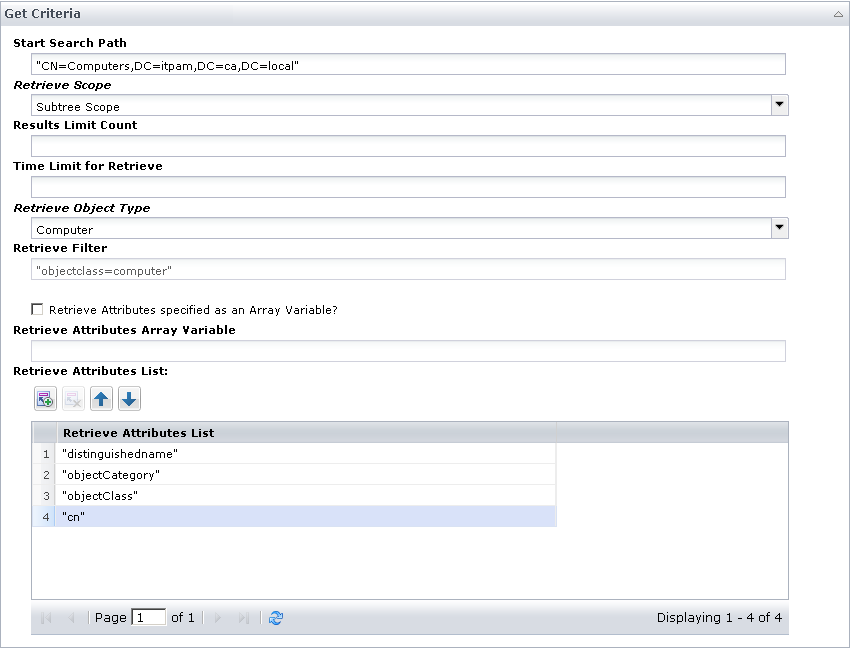Focus the Time Limit for Retrieve field
This screenshot has height=649, width=852.
click(x=400, y=186)
